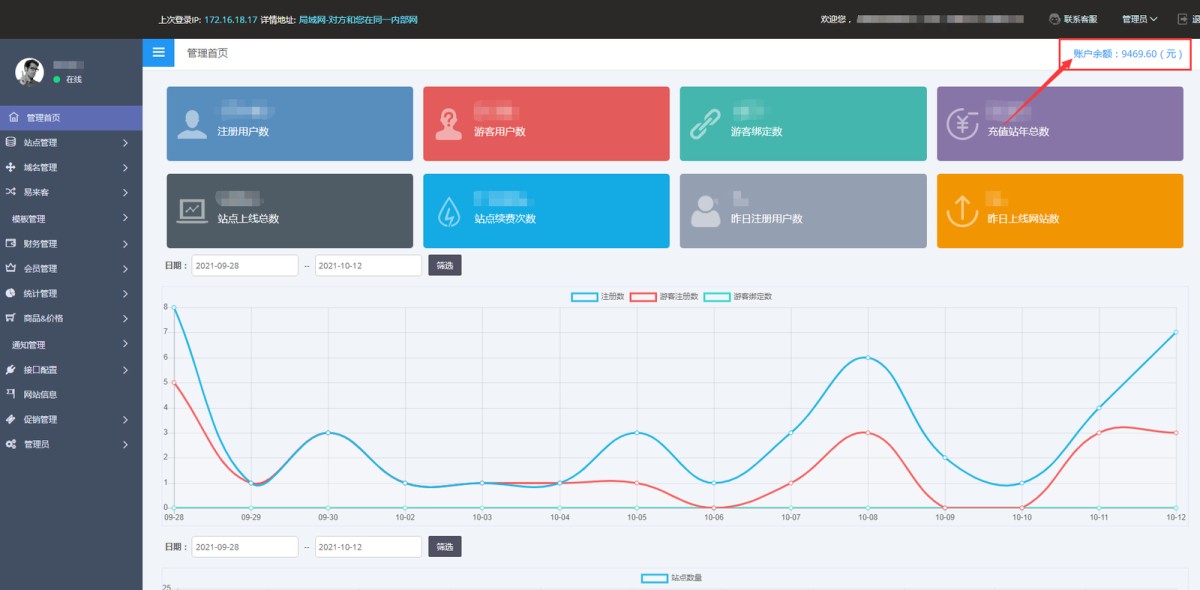Expand the 站点管理 sidebar menu
Viewport: 1200px width, 590px height.
tap(70, 143)
